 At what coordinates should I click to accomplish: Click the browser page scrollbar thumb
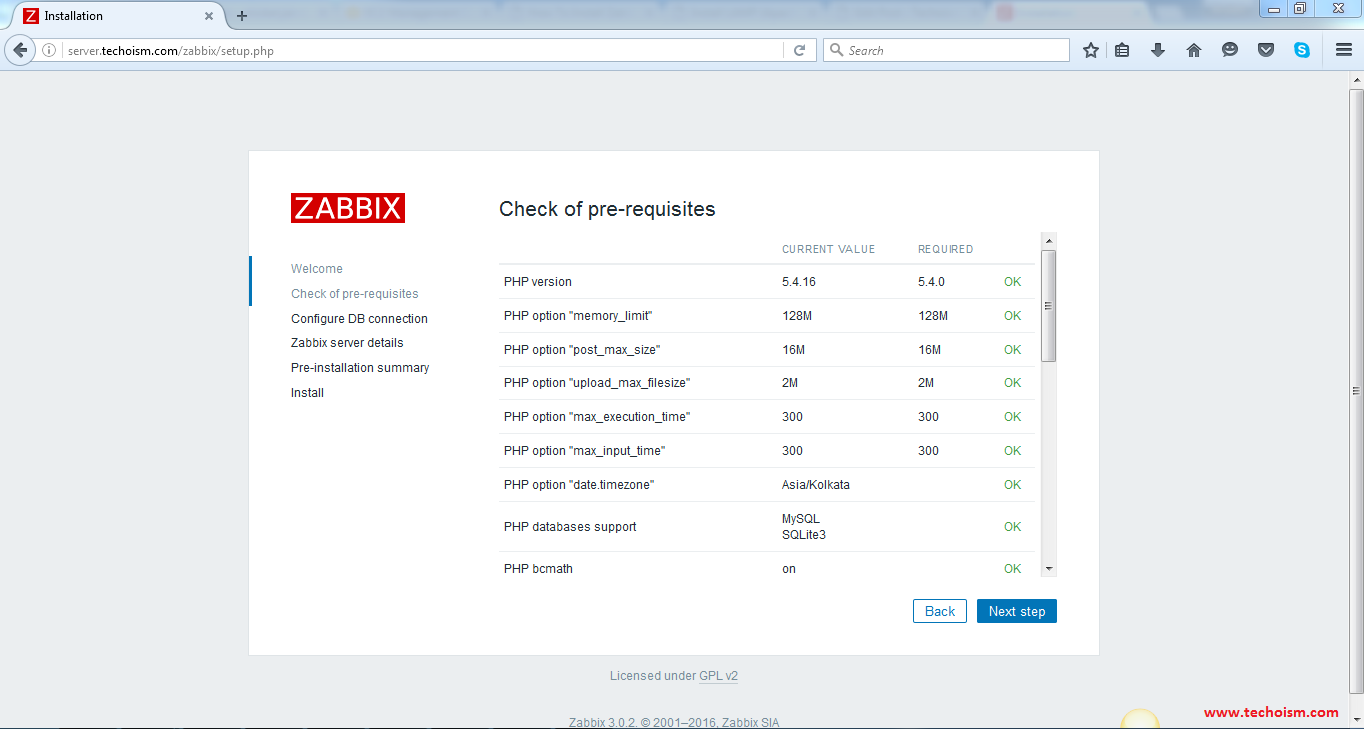coord(1356,391)
